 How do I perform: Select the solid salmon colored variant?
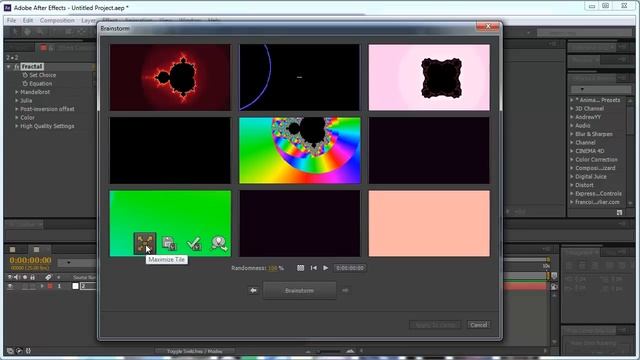point(429,223)
